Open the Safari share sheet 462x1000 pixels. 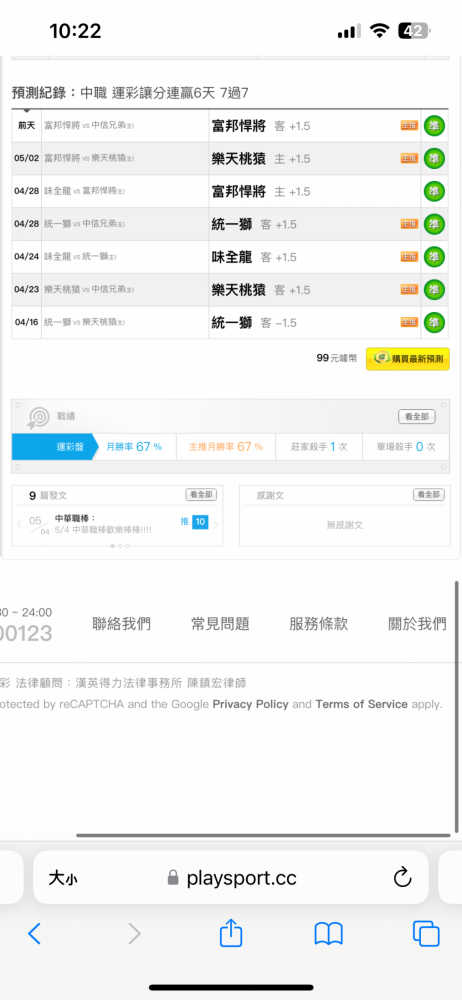(231, 933)
